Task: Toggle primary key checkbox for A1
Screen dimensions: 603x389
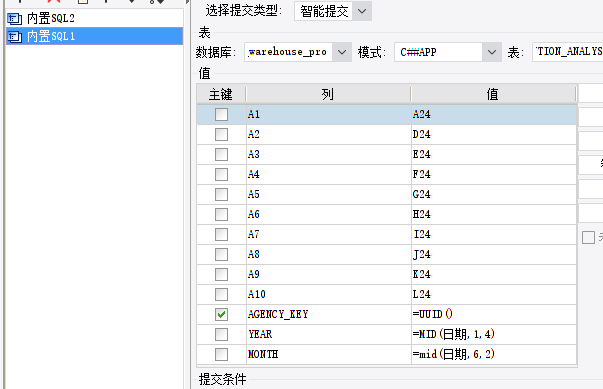Action: (x=221, y=114)
